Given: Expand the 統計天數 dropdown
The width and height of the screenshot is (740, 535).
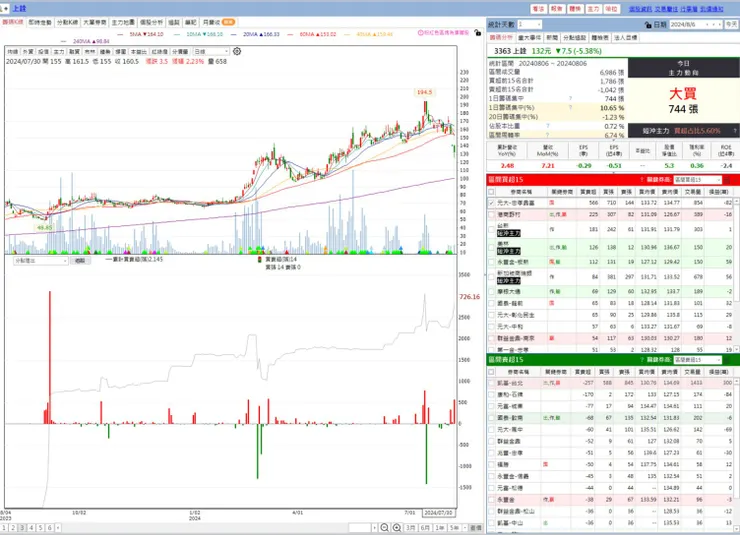Looking at the screenshot, I should click(x=530, y=25).
